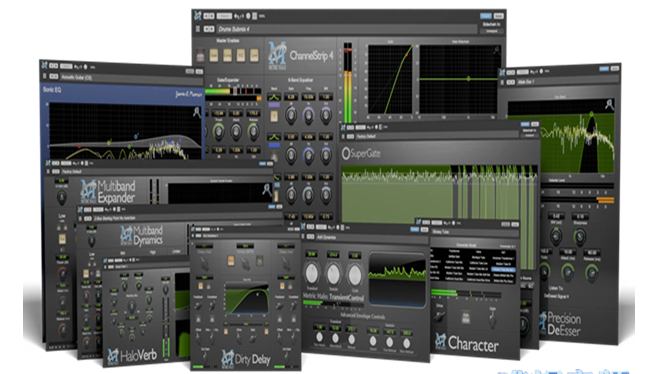Image resolution: width=657 pixels, height=374 pixels.
Task: Click first EQ band gain knob
Action: (x=291, y=115)
